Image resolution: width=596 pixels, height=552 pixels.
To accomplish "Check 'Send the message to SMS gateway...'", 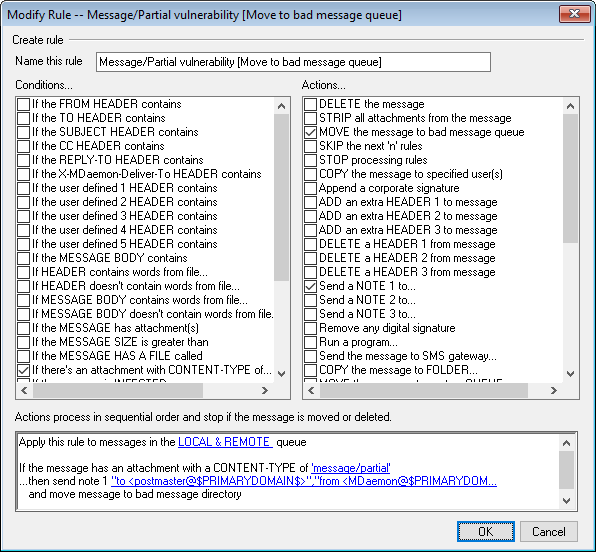I will [x=311, y=356].
